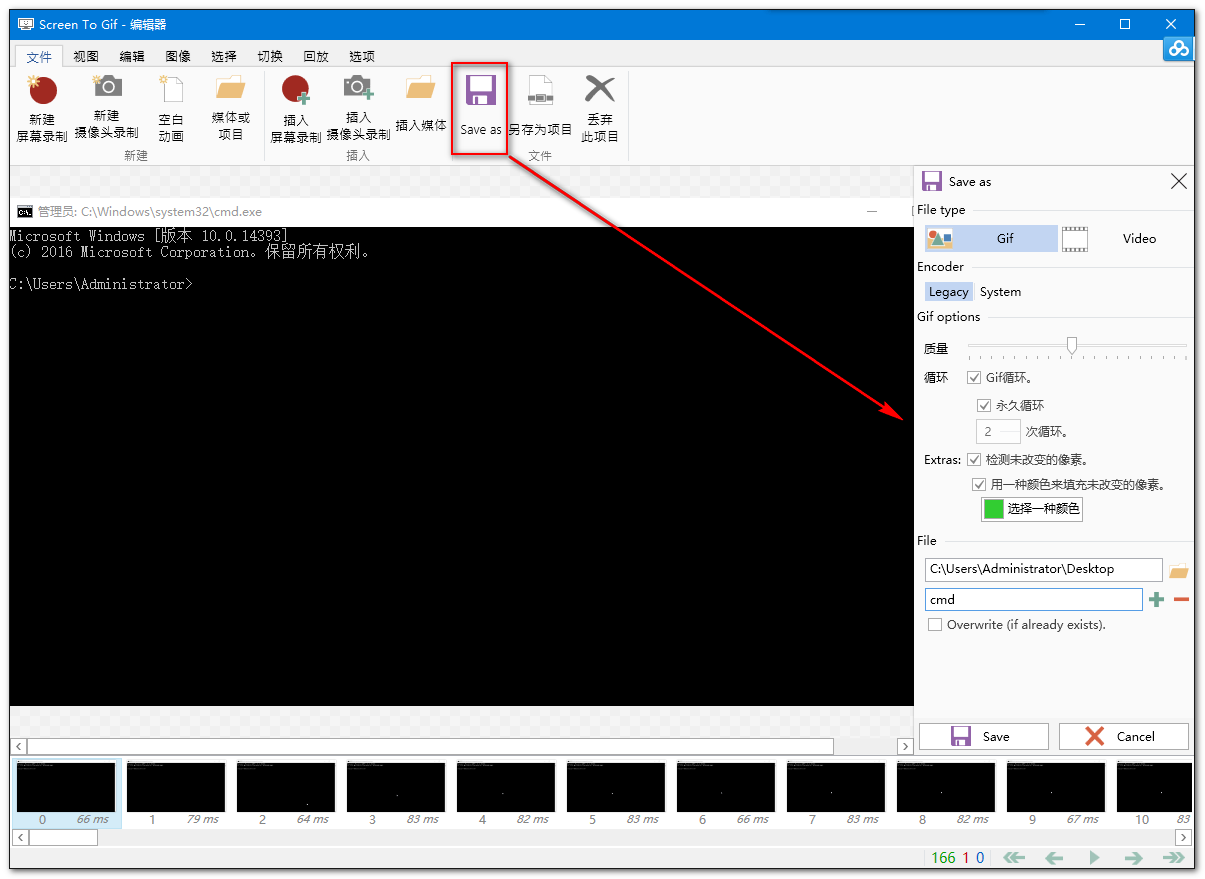Select frame 3 thumbnail (83 ms)
The image size is (1205, 879).
tap(397, 793)
